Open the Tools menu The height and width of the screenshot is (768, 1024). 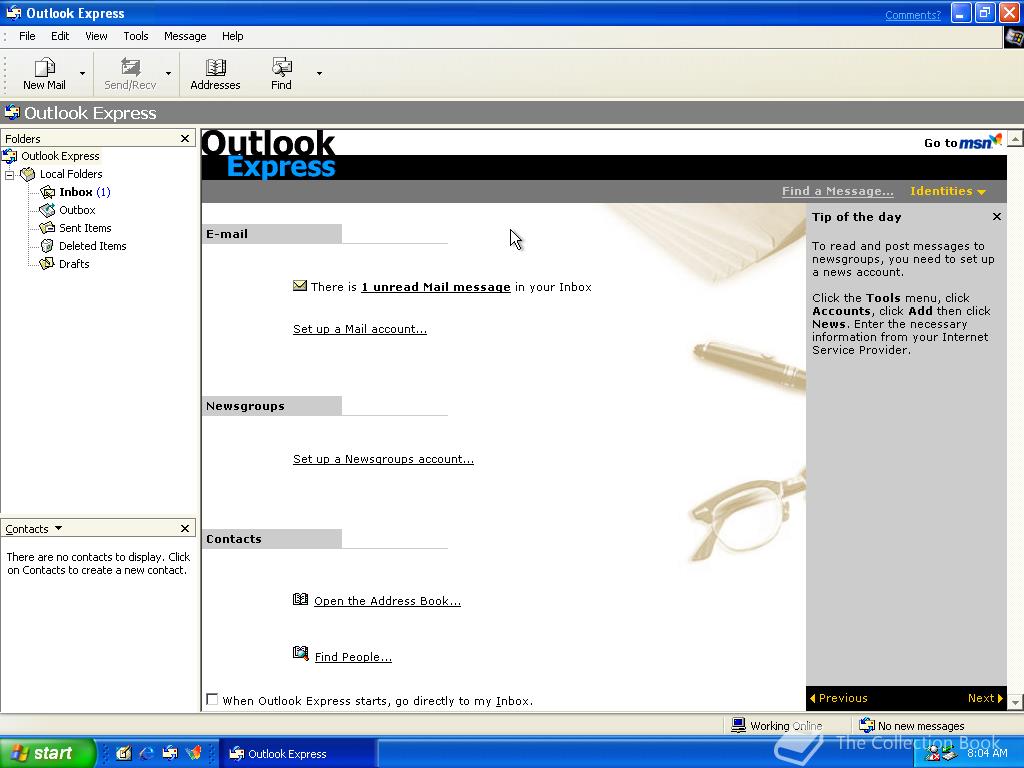tap(136, 36)
